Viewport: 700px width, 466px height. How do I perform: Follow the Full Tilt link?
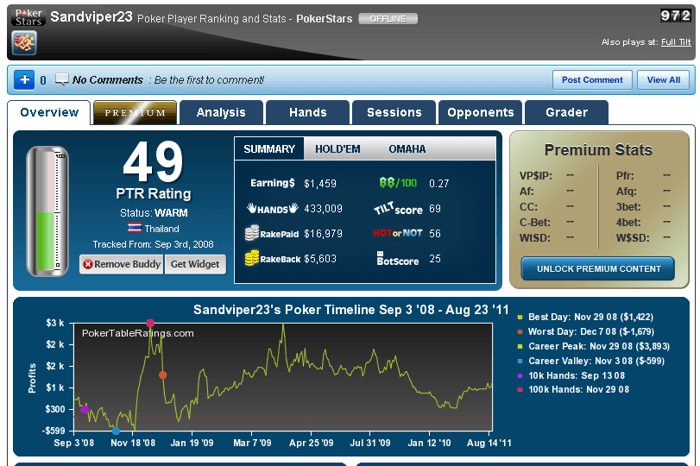[x=676, y=42]
